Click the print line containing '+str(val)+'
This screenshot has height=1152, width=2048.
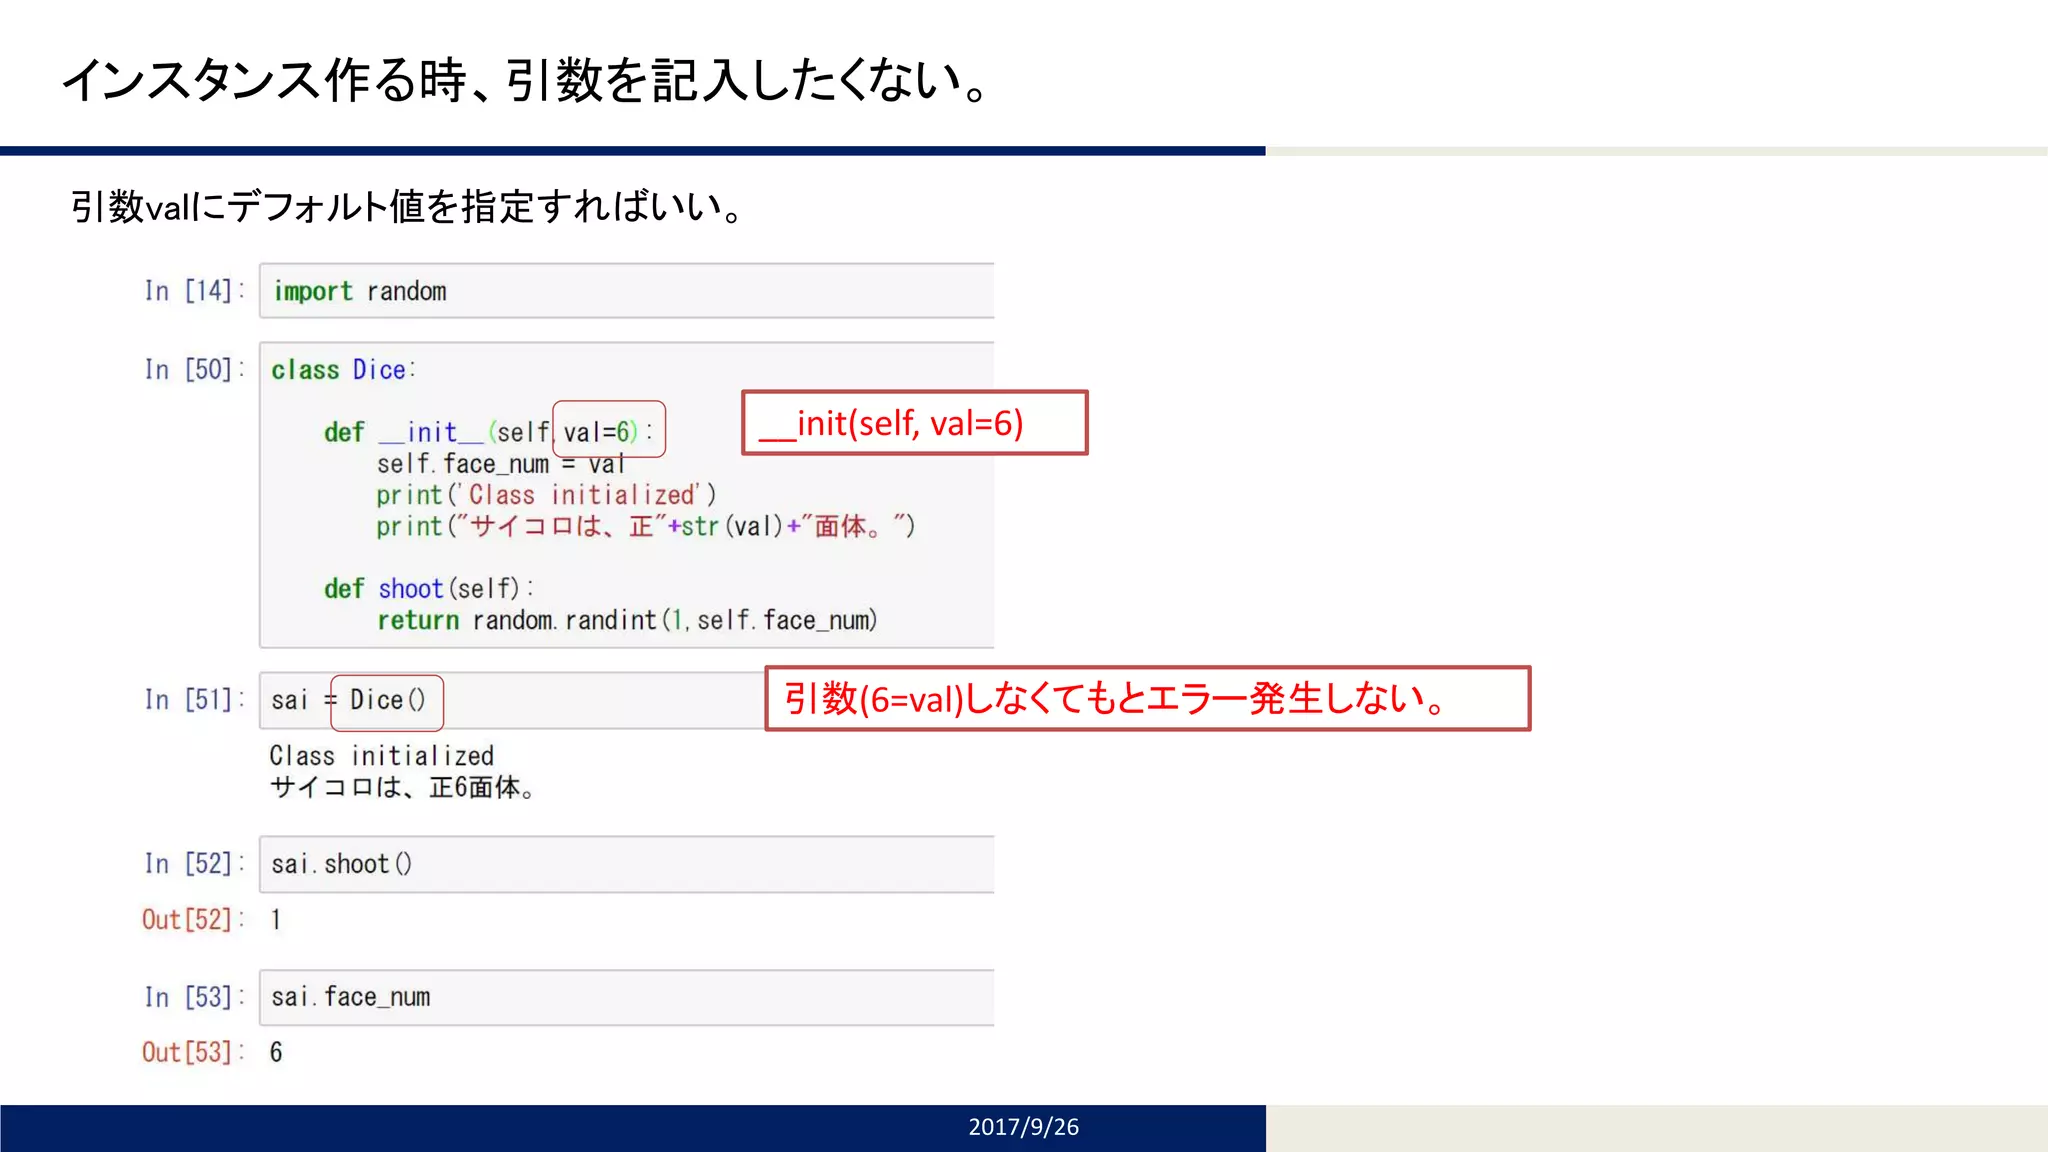tap(646, 527)
